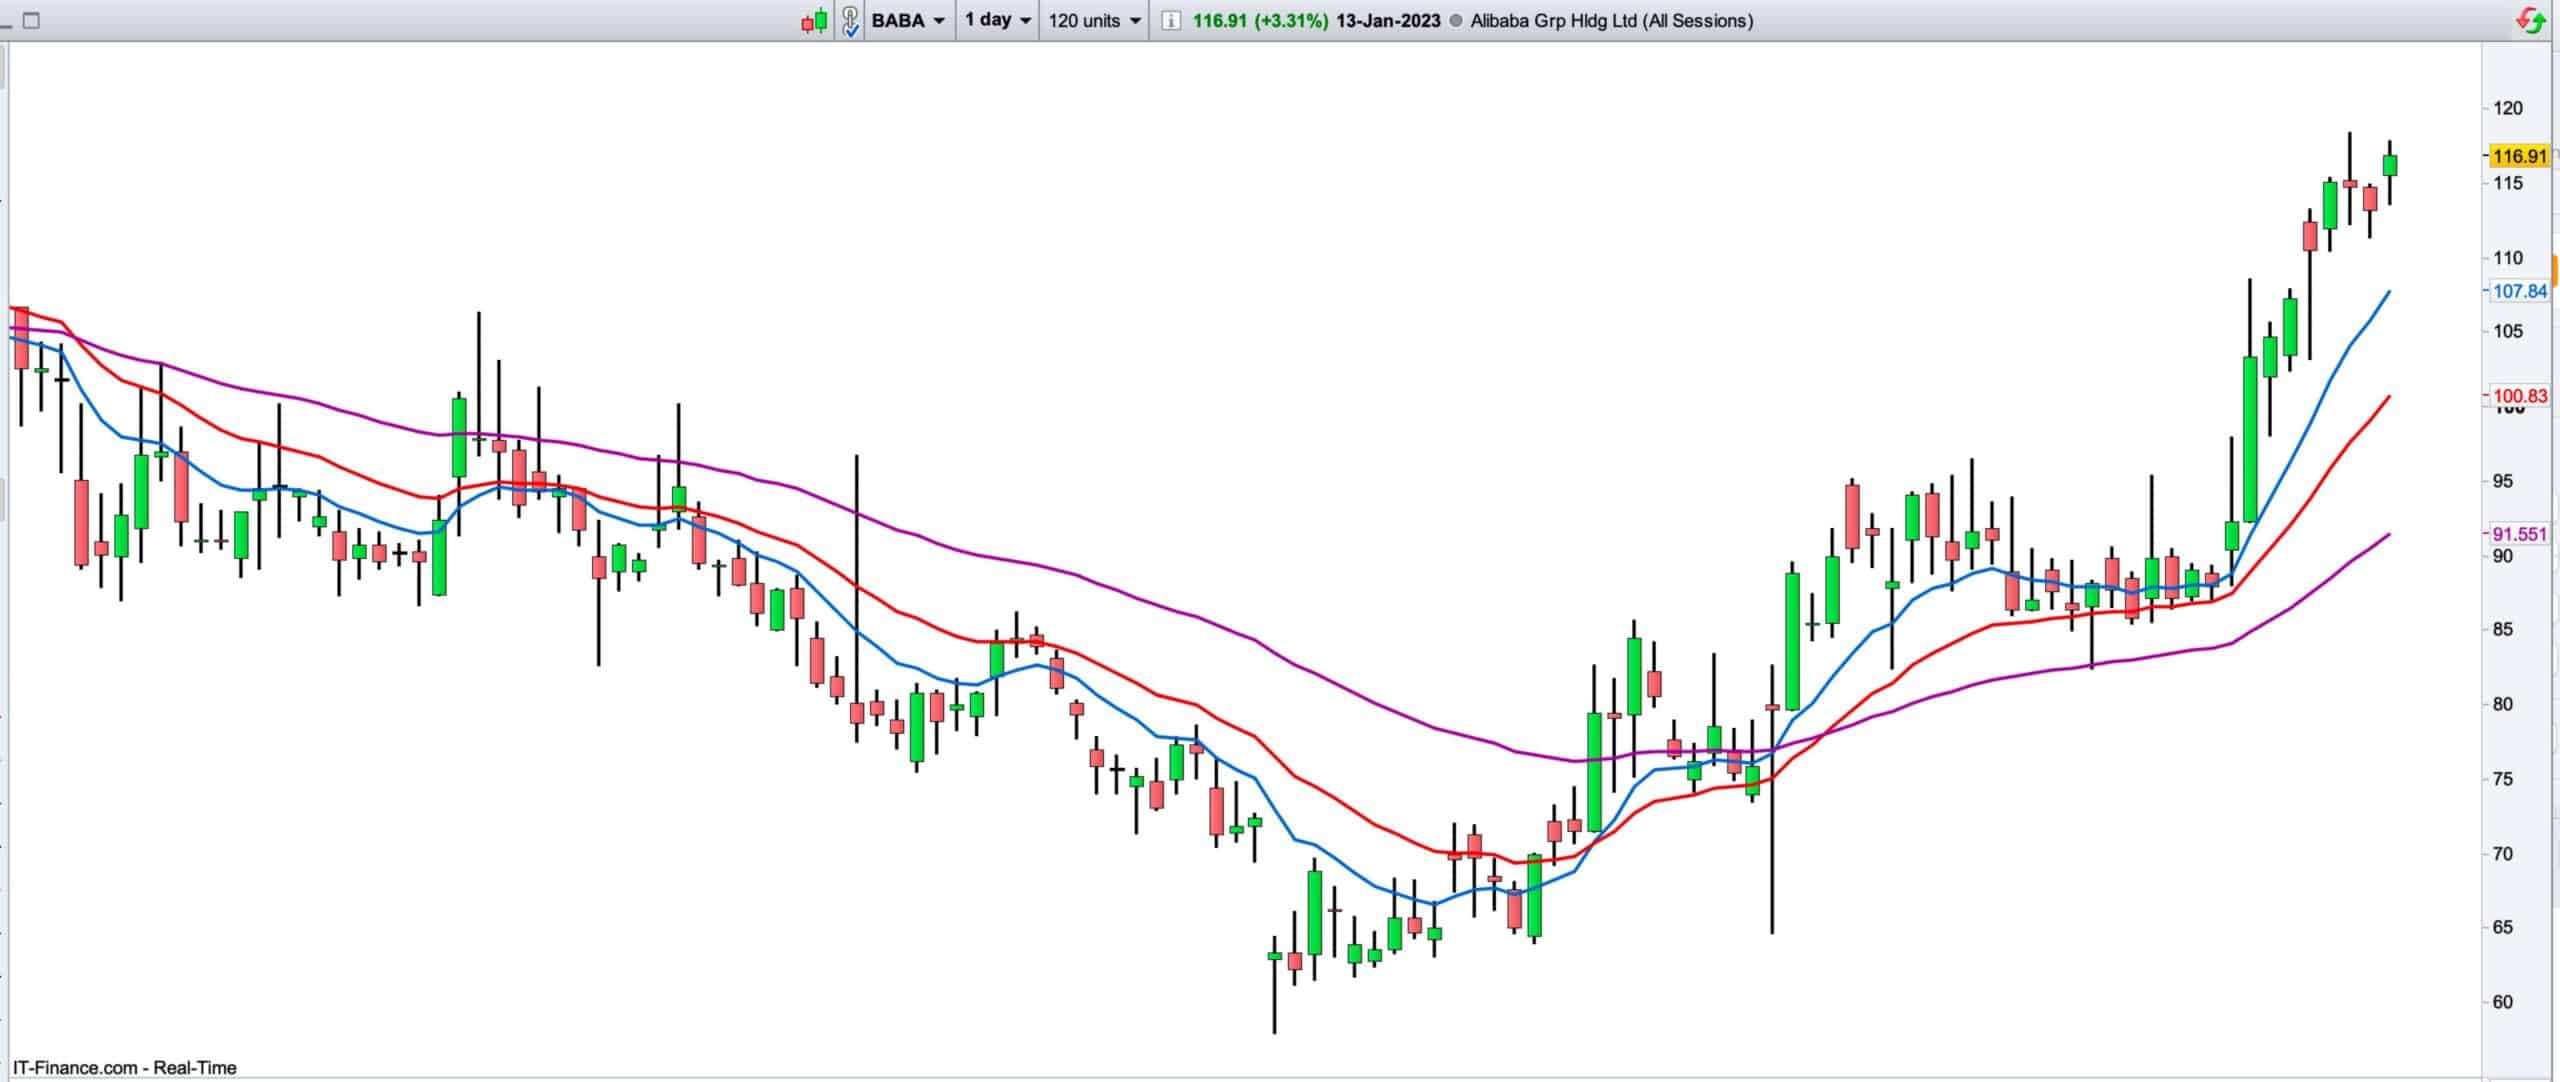Click the grey session status dot
Image resolution: width=2560 pixels, height=1082 pixels.
pos(1455,20)
